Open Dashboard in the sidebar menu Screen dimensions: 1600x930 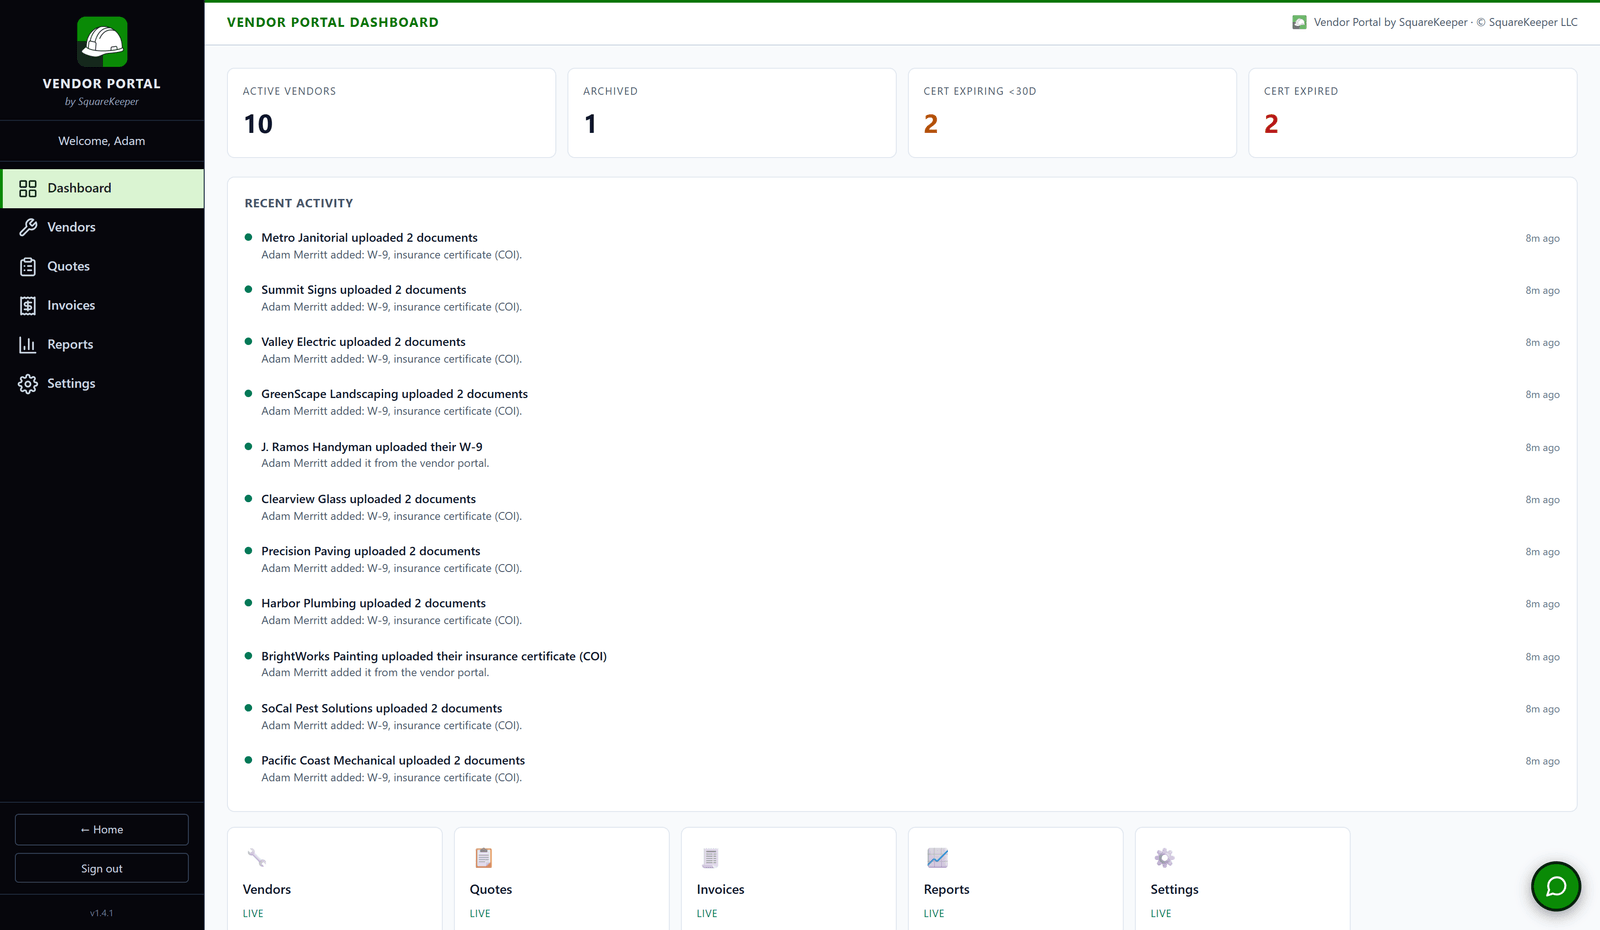(x=103, y=188)
